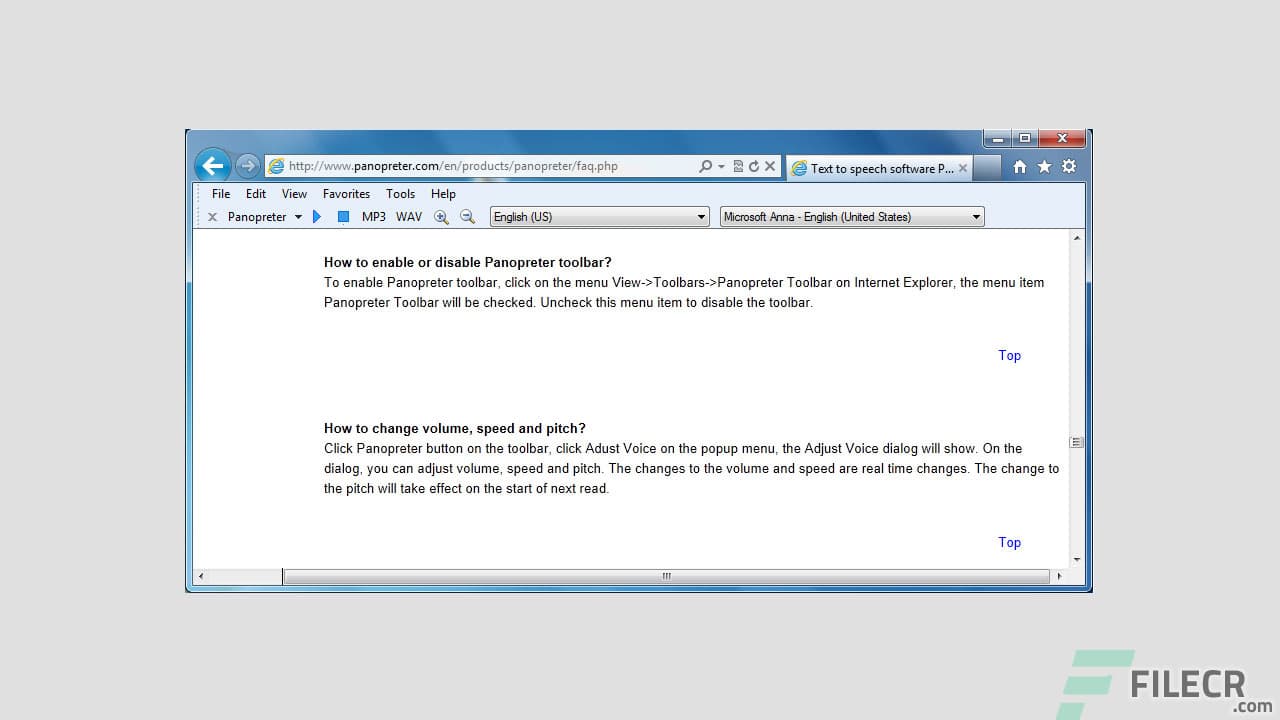Open the Favorites menu
1280x720 pixels.
coord(346,194)
